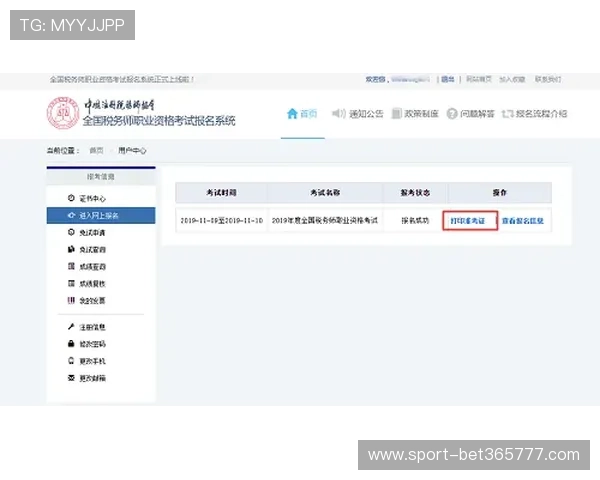This screenshot has height=480, width=600.
Task: Click the top announcement text about 报名系统
Action: 122,79
